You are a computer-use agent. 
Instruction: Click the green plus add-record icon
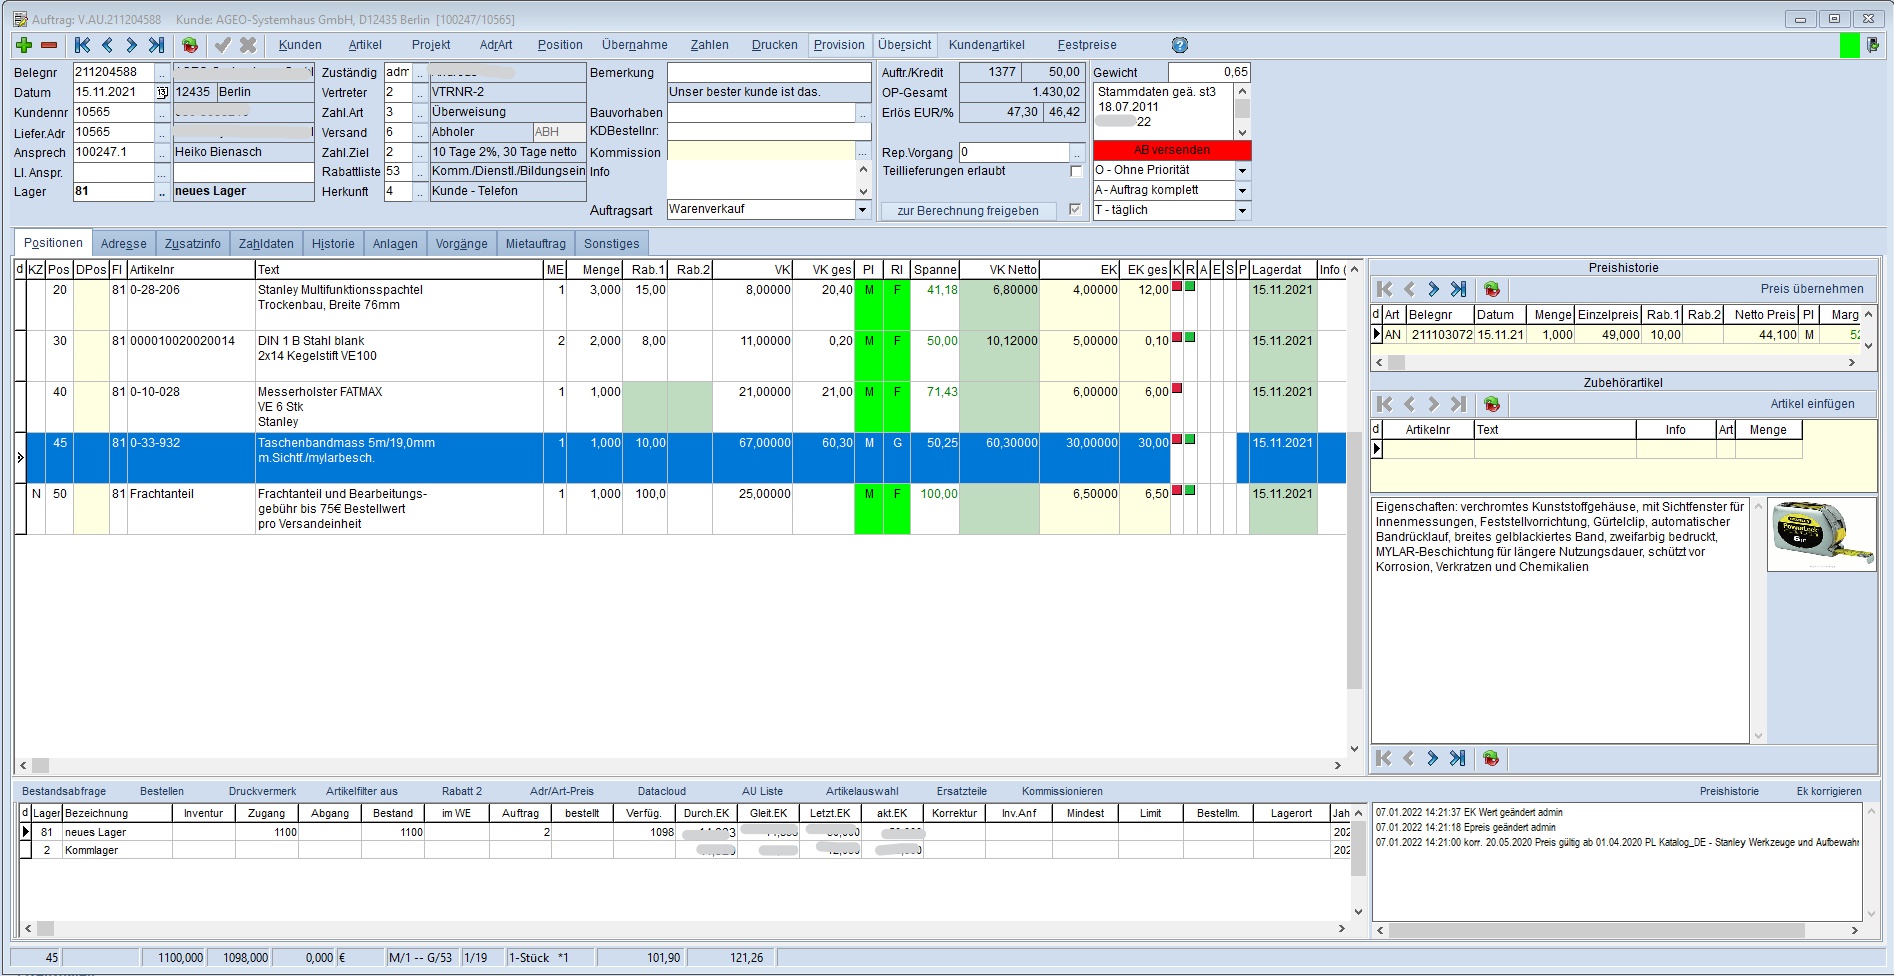pyautogui.click(x=24, y=45)
